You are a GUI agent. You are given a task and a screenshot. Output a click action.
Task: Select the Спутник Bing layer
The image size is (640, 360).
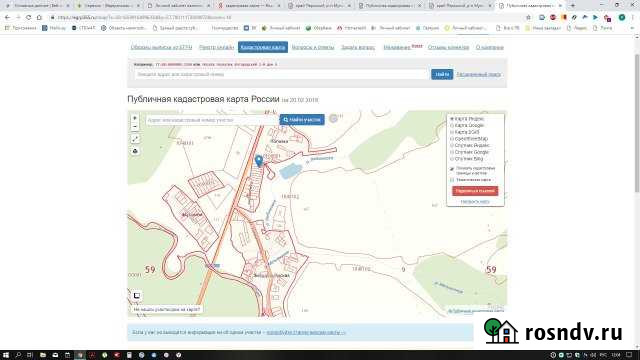click(466, 158)
